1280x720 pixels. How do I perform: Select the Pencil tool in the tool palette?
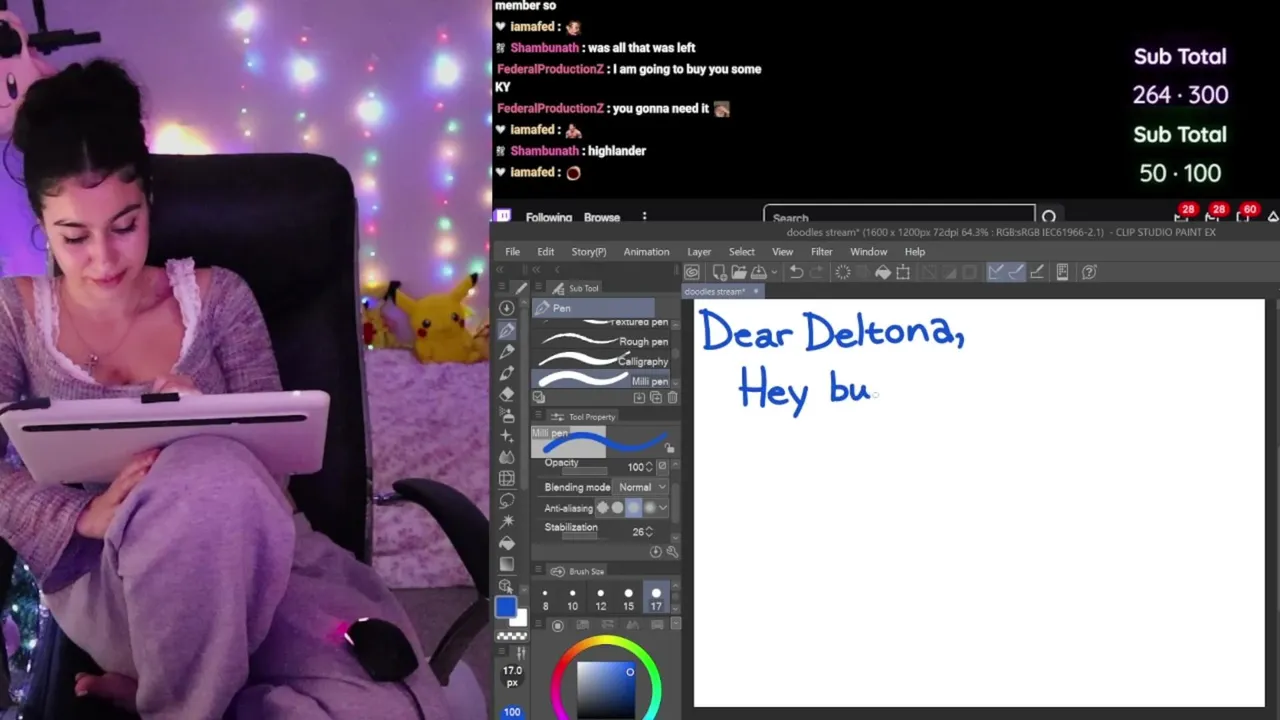pyautogui.click(x=507, y=351)
